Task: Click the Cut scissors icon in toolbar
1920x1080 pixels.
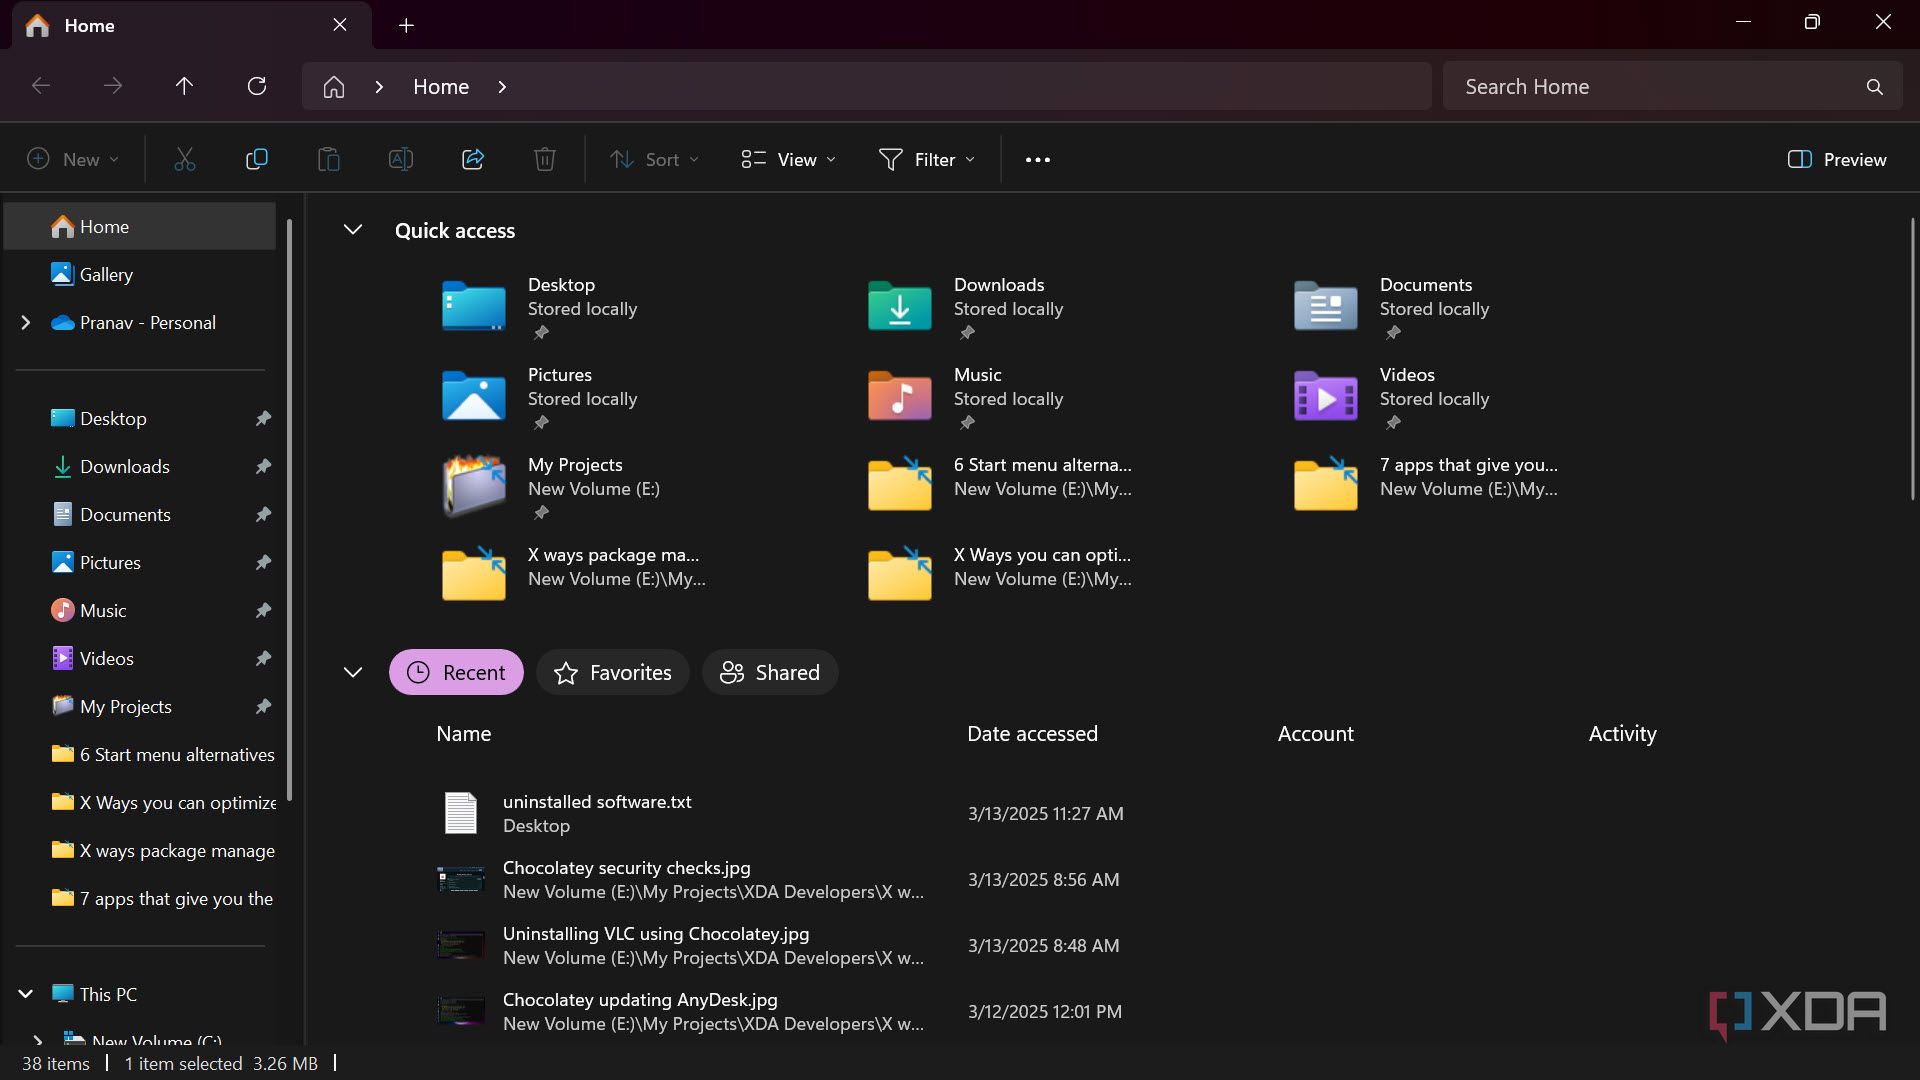Action: [185, 159]
